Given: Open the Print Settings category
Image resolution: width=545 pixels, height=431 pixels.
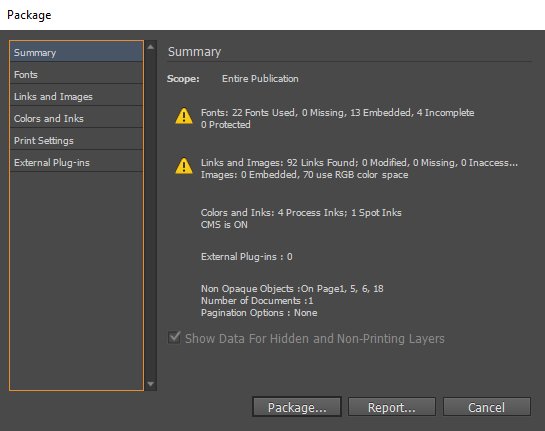Looking at the screenshot, I should 76,140.
